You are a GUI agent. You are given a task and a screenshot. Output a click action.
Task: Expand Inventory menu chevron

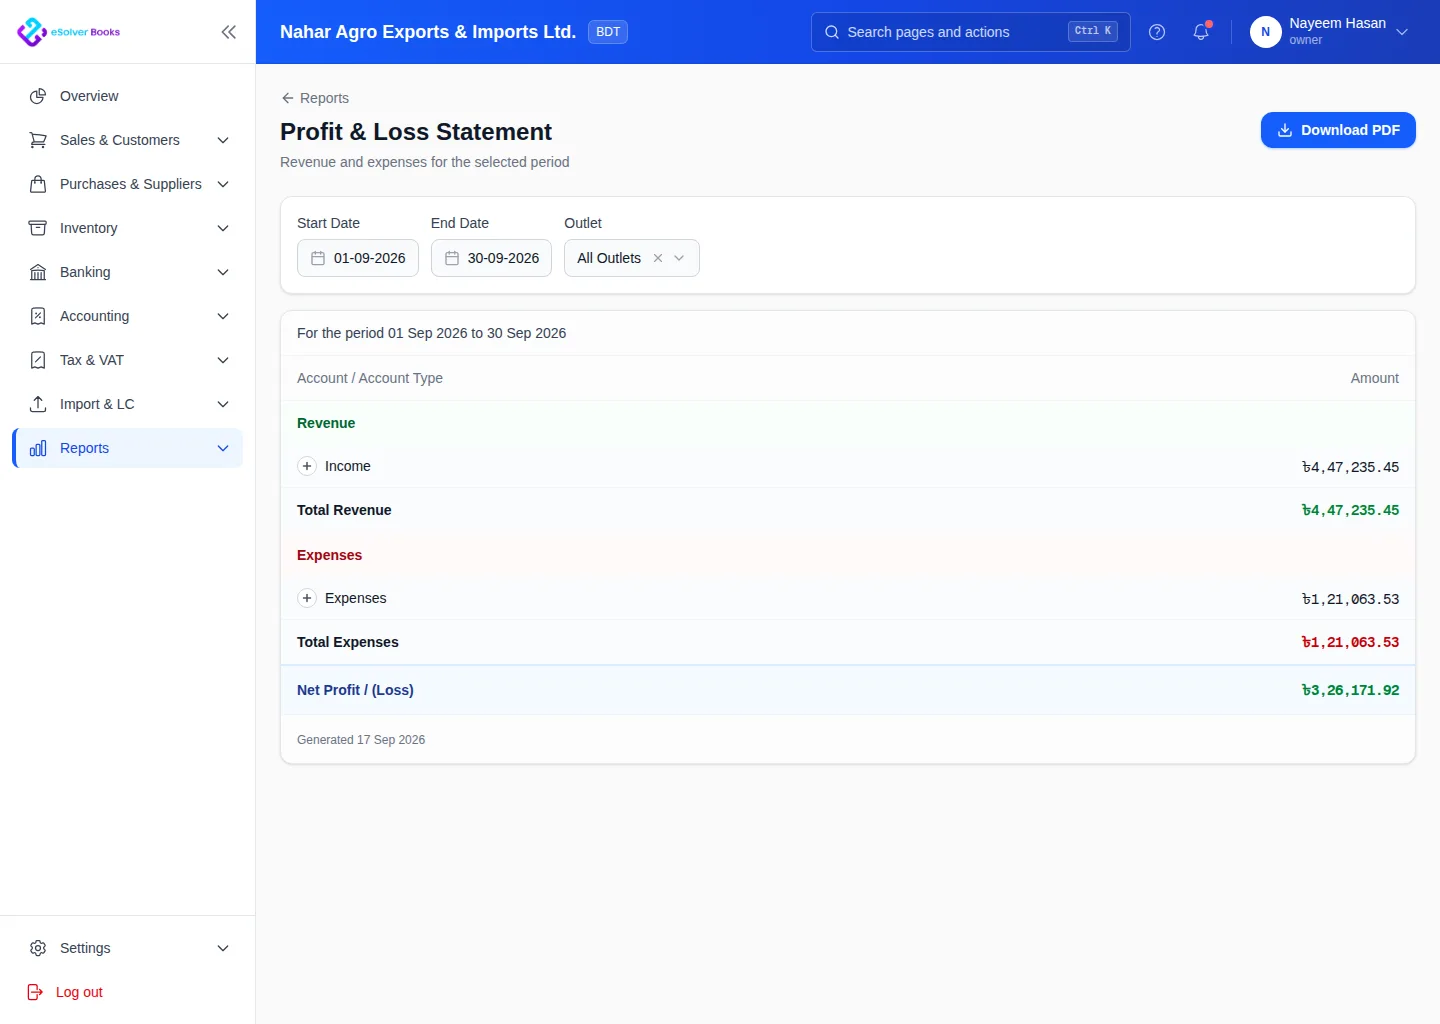(223, 228)
